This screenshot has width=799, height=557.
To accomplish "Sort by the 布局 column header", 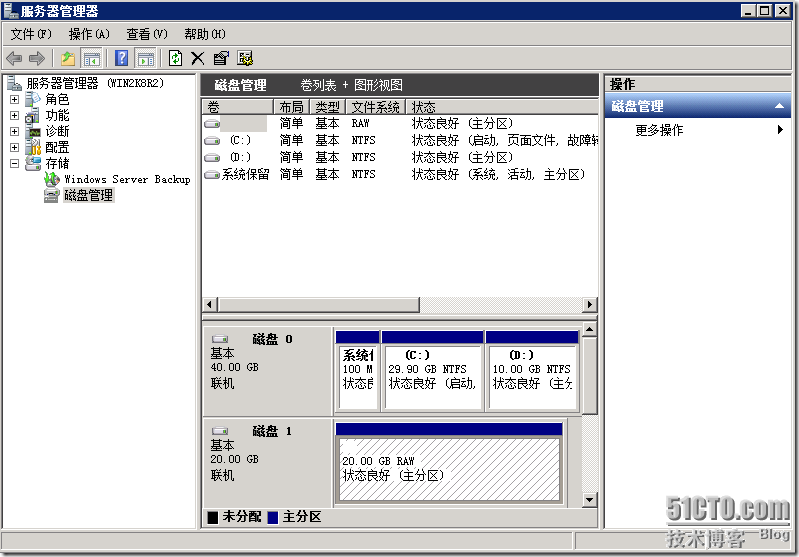I will pos(292,107).
